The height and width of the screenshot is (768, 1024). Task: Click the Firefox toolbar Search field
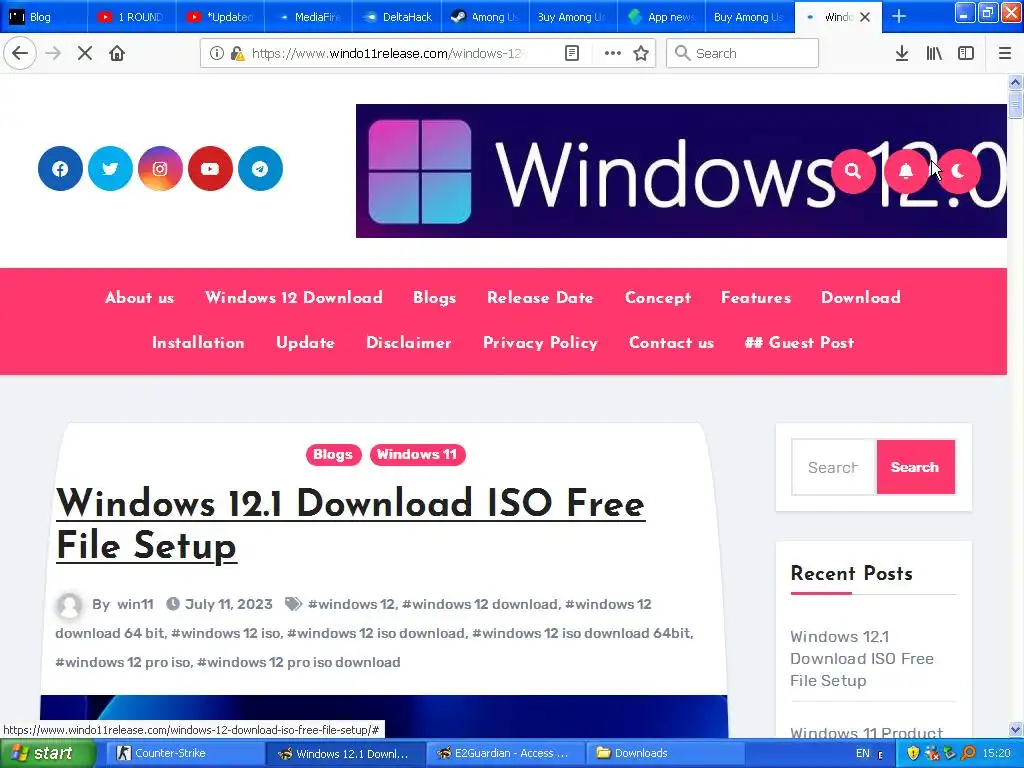click(743, 54)
